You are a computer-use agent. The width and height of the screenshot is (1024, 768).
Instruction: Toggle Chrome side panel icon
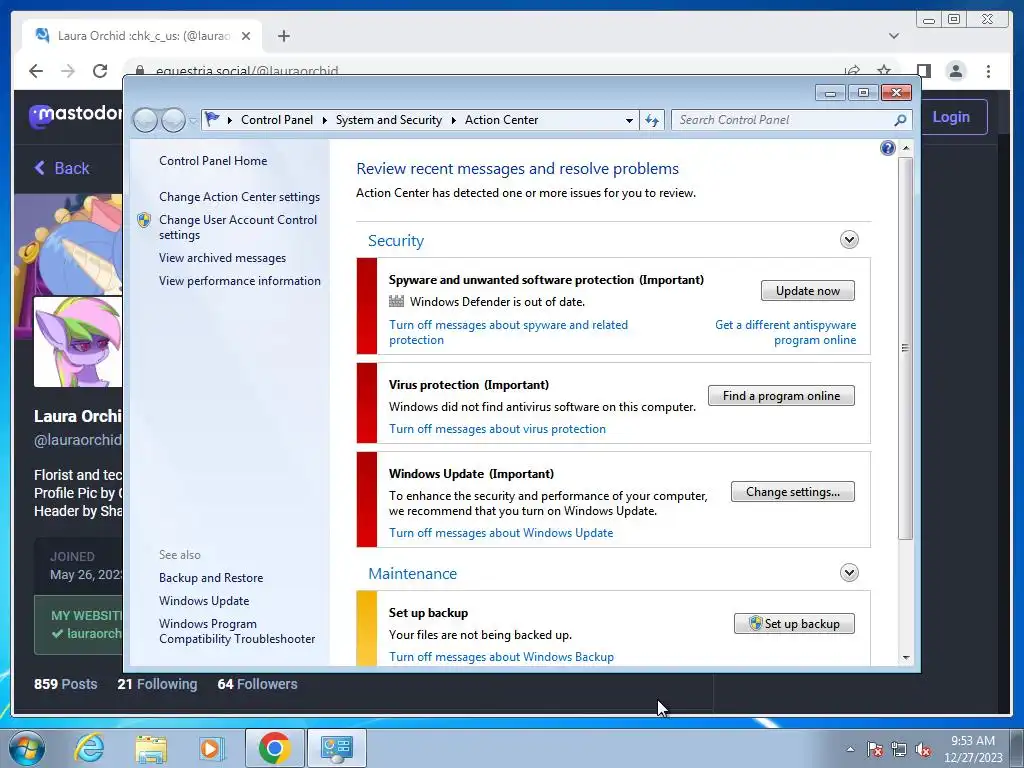tap(923, 71)
